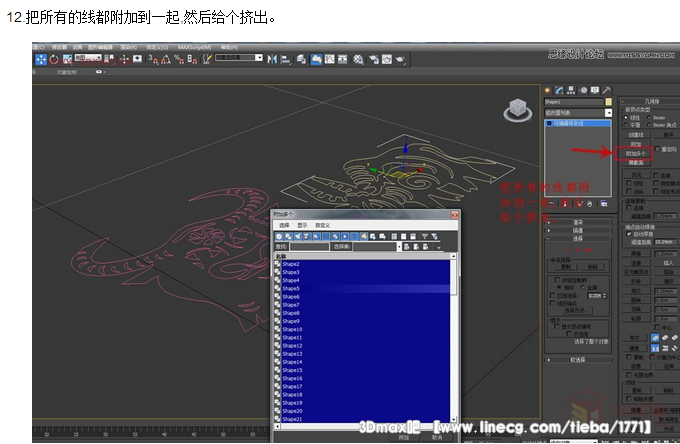The image size is (680, 444).
Task: Open the Modify command panel tab
Action: [559, 90]
